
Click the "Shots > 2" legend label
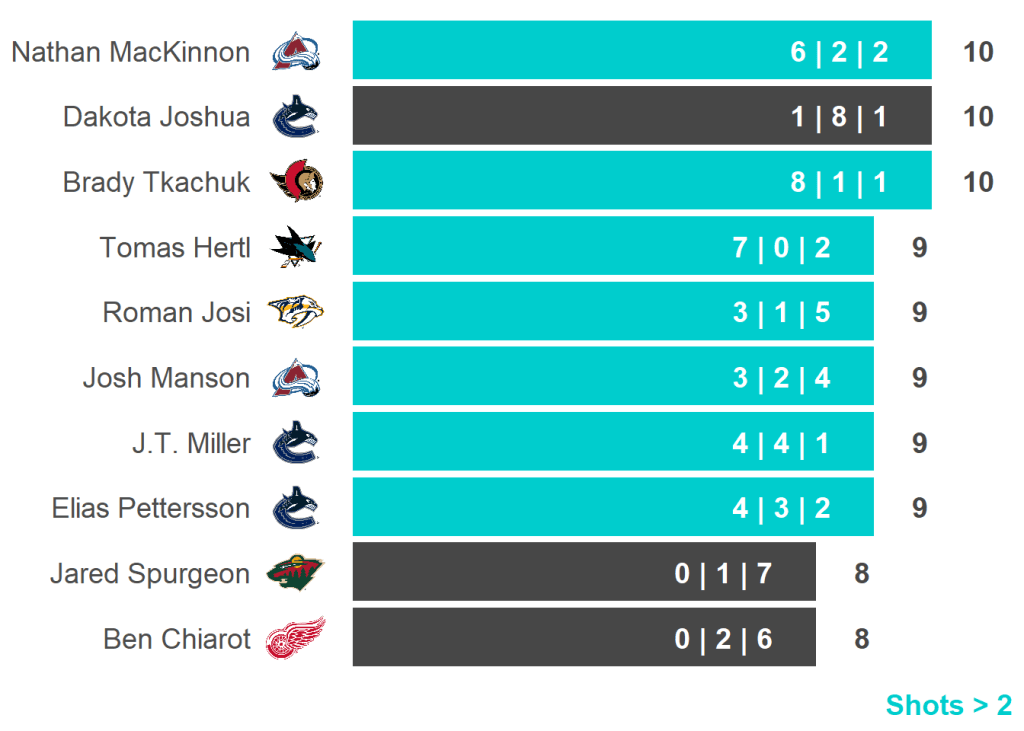pos(948,705)
